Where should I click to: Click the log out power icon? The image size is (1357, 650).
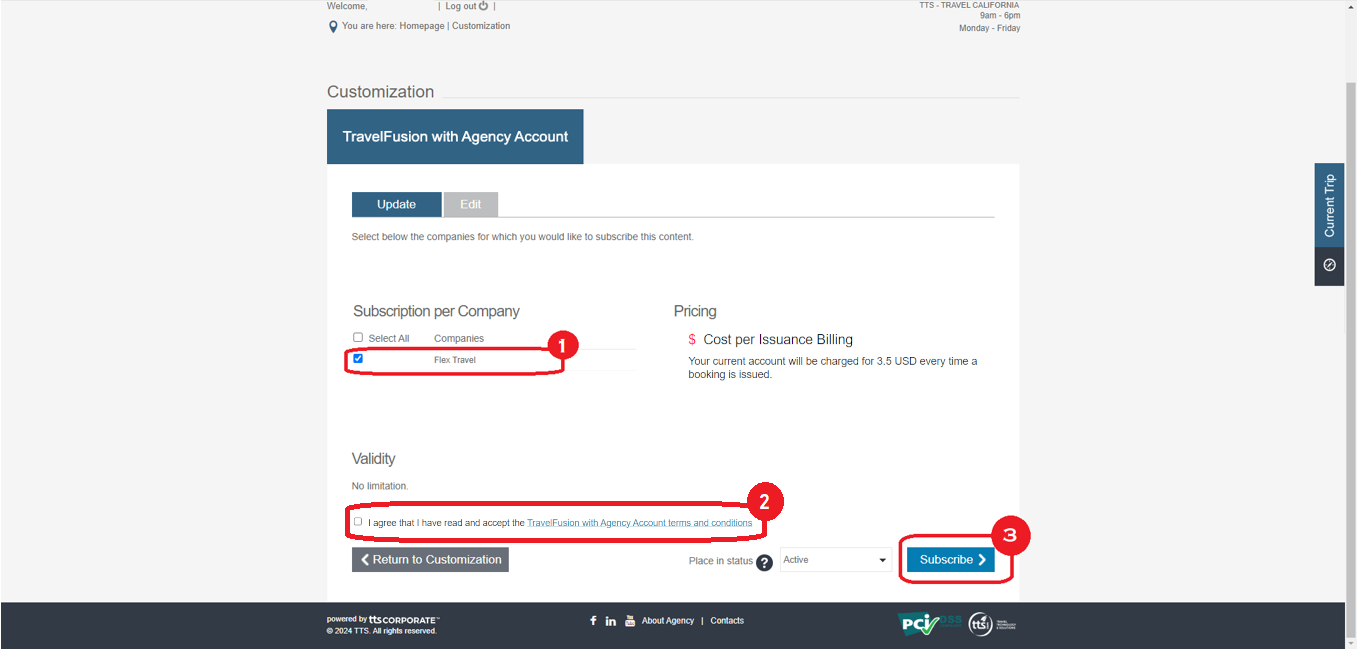(484, 6)
